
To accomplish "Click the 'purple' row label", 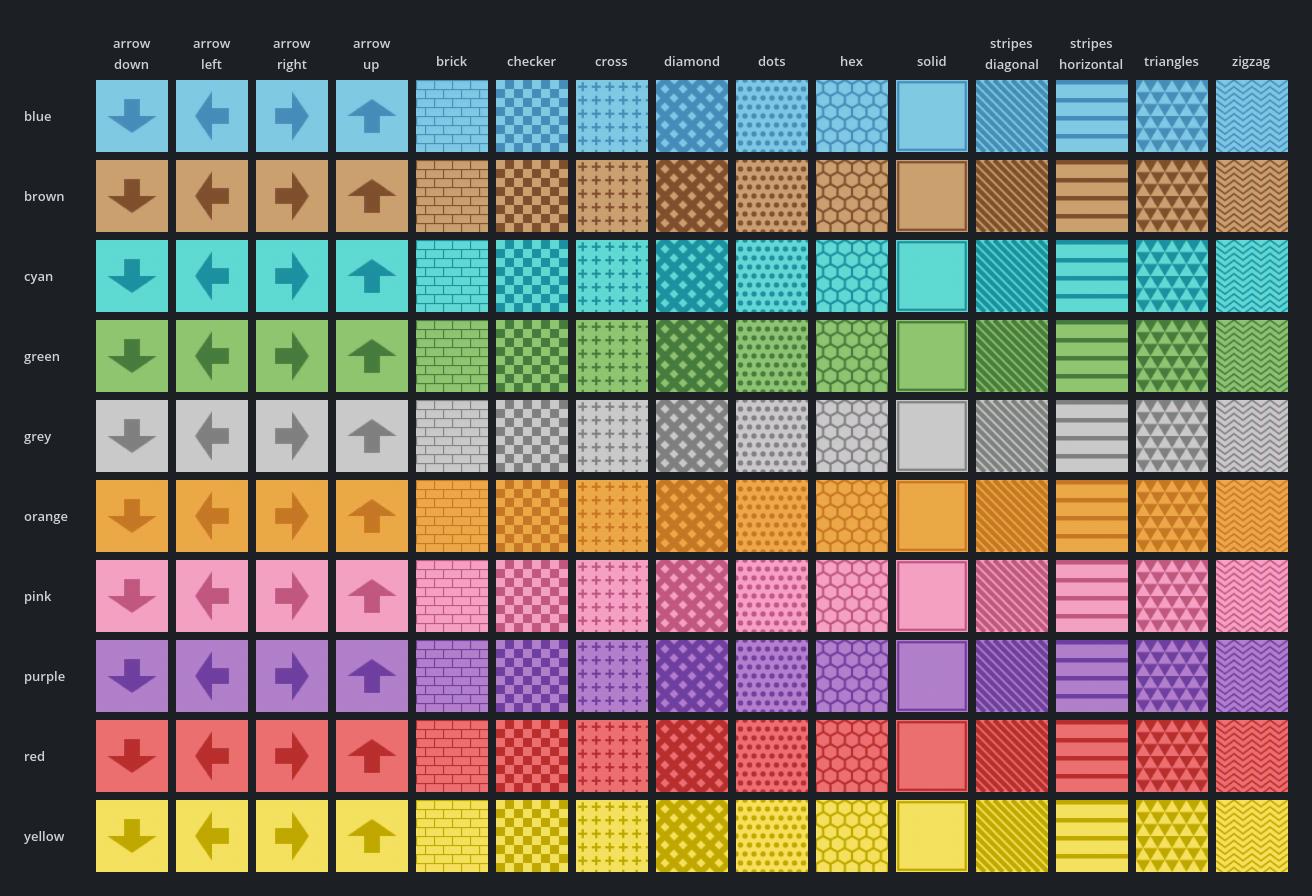I will 44,676.
